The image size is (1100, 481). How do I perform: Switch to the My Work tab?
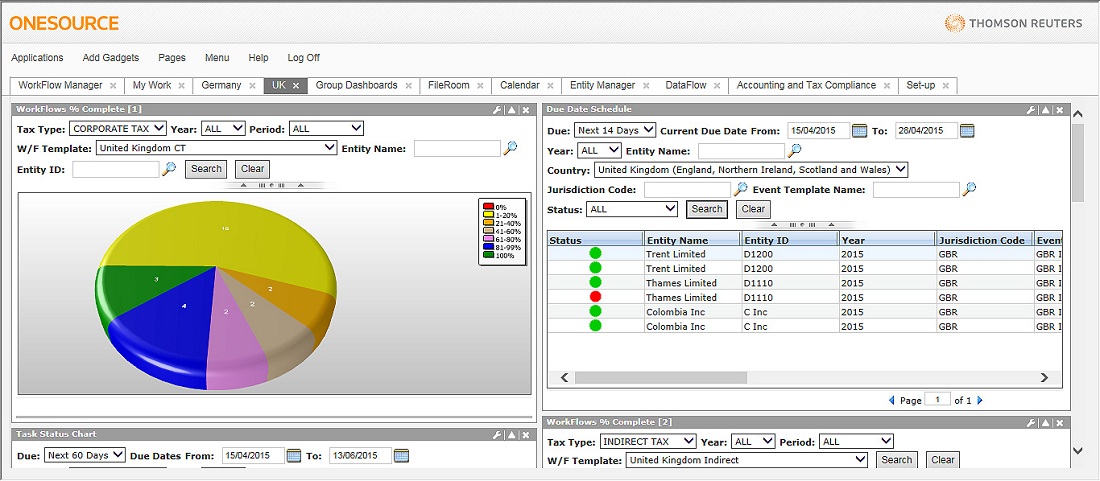[152, 85]
